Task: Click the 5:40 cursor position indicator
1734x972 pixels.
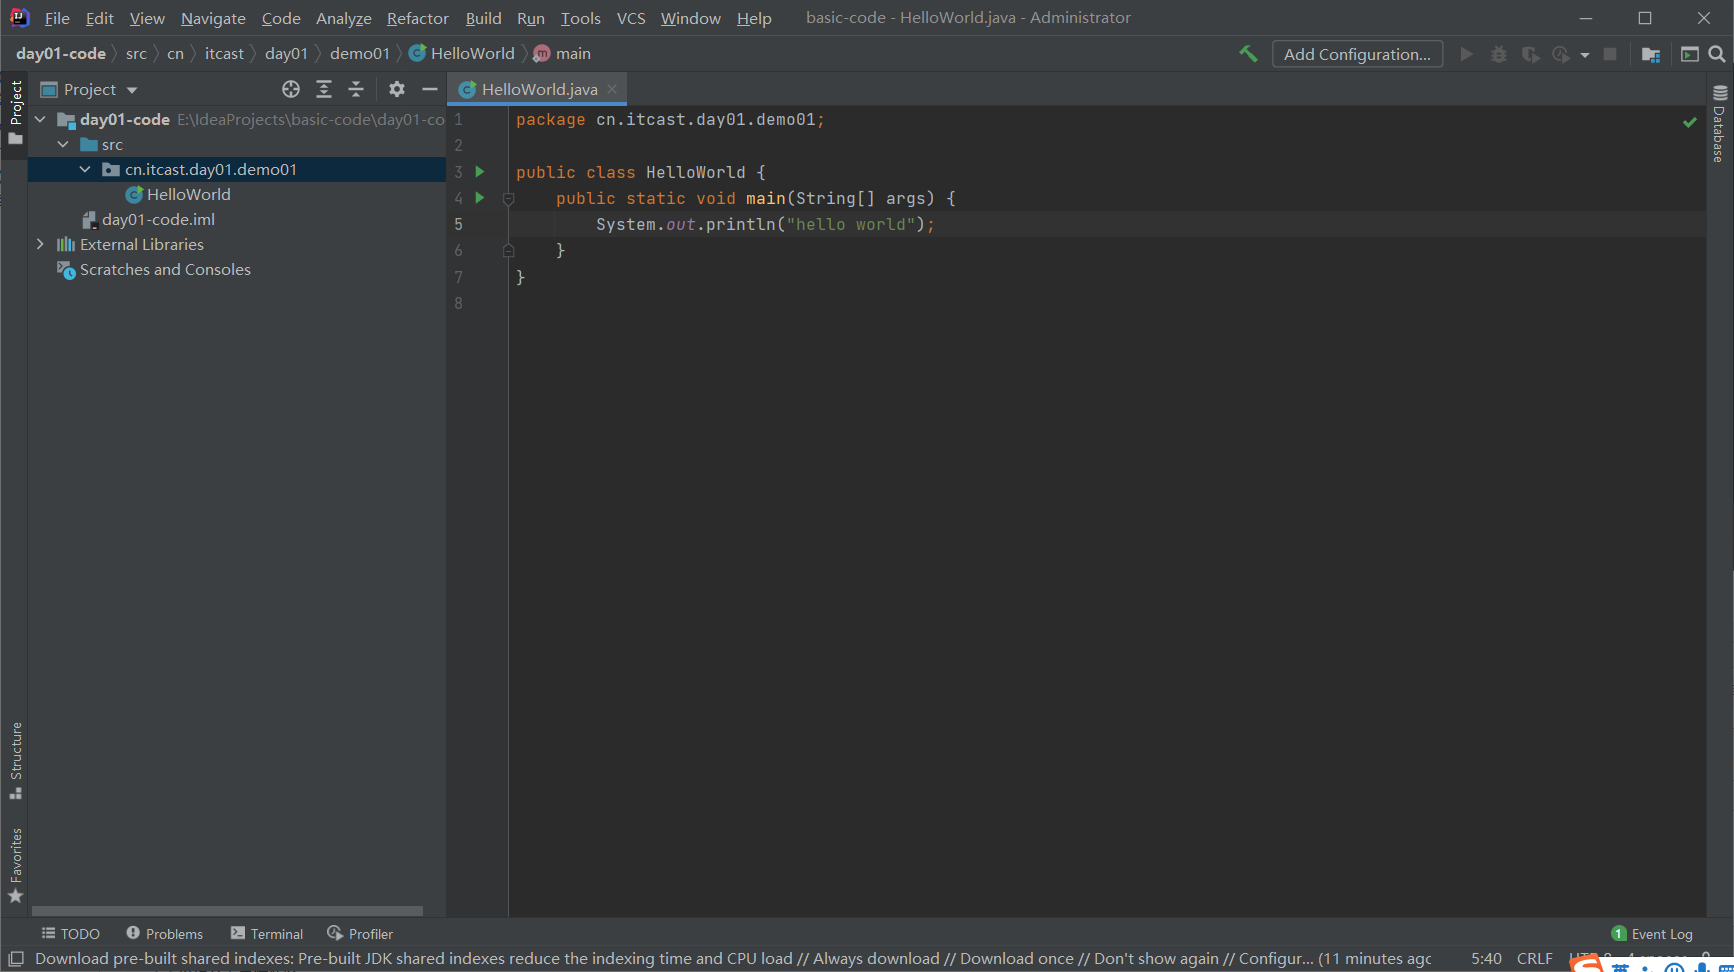Action: 1486,958
